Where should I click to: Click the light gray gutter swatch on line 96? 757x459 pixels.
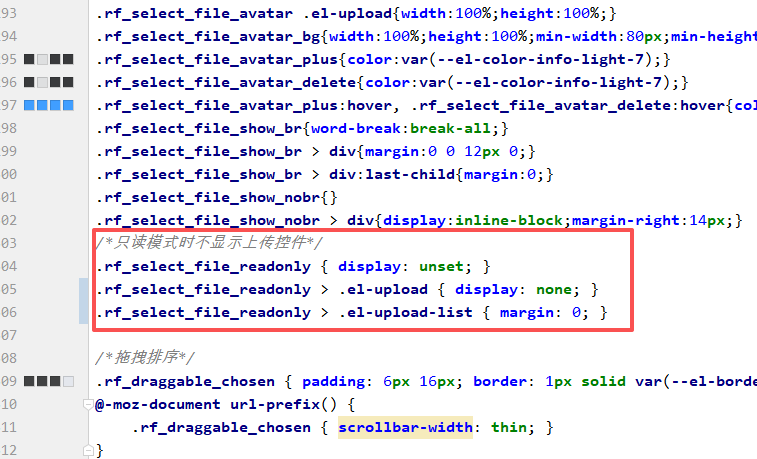click(42, 82)
